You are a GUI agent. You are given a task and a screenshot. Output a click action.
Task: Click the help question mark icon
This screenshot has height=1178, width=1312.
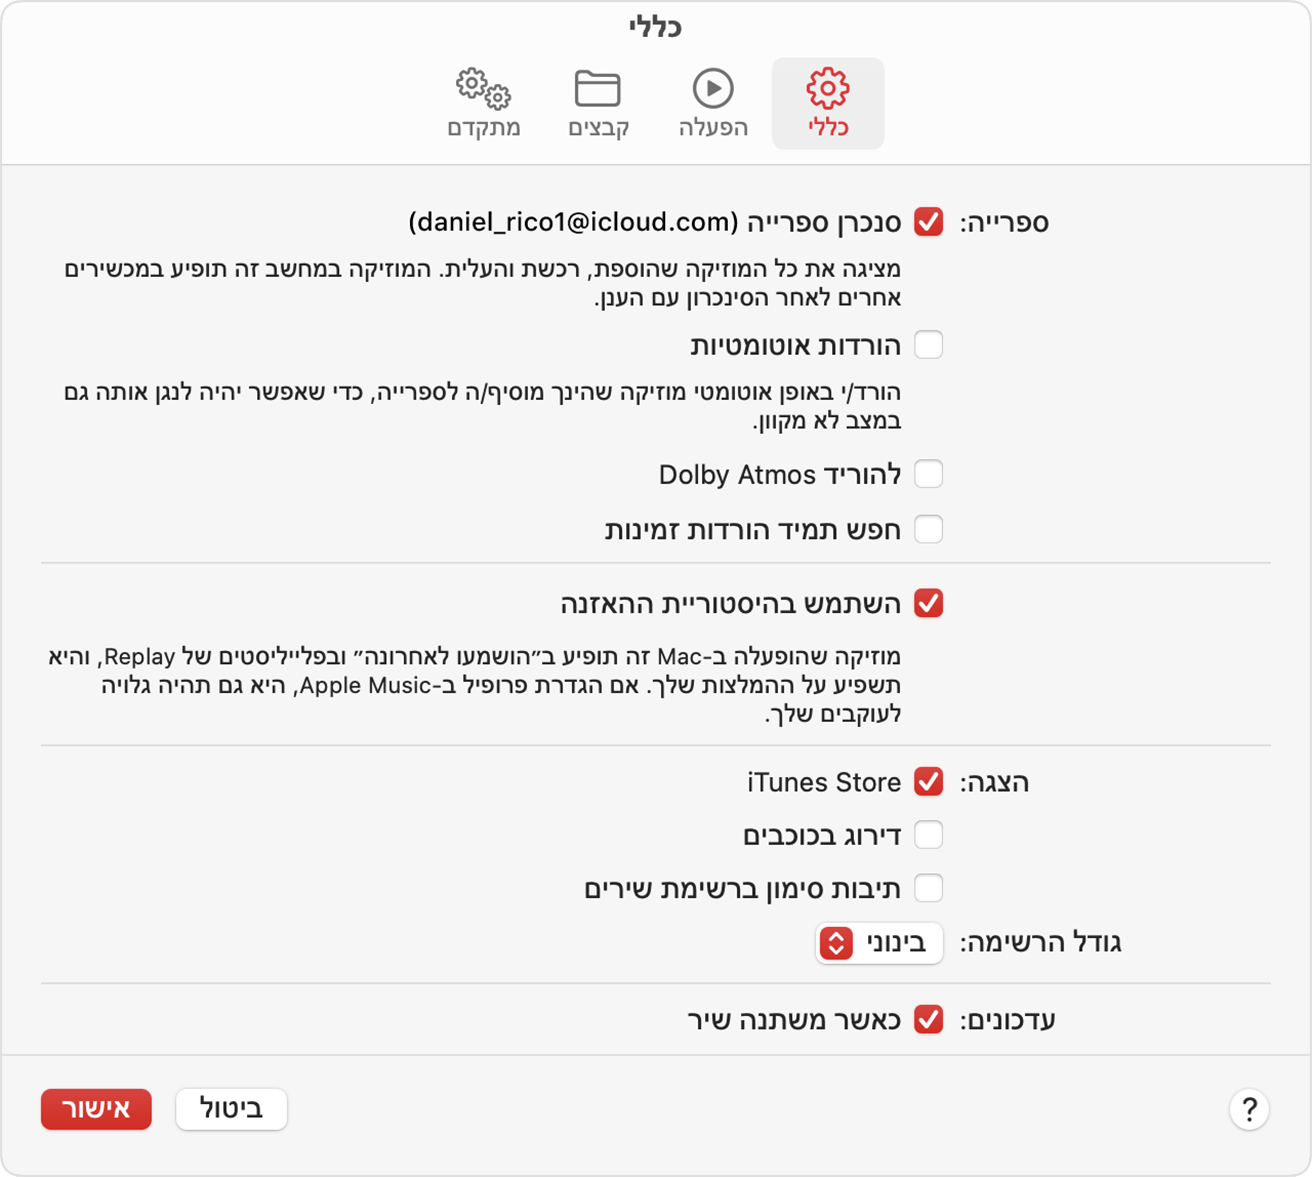(x=1249, y=1109)
